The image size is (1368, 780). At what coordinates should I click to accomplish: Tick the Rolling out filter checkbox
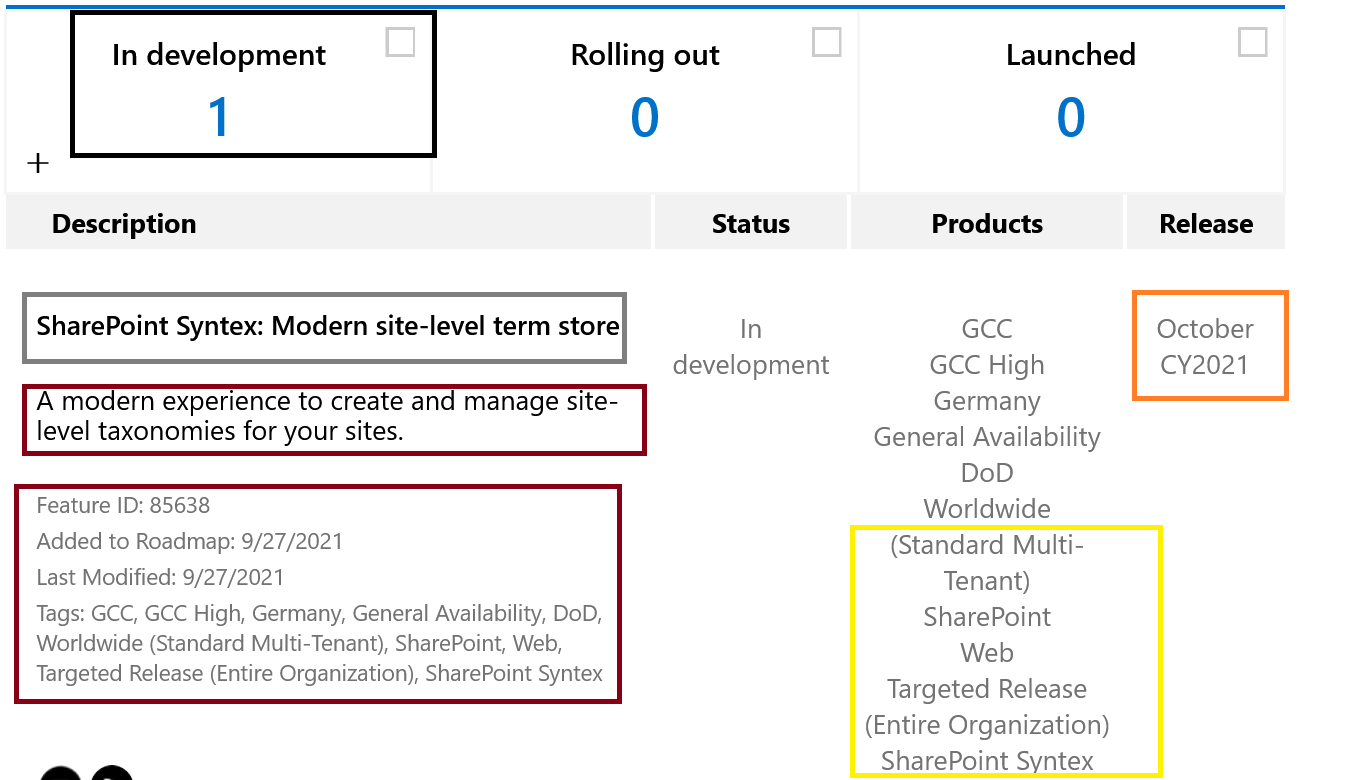827,42
